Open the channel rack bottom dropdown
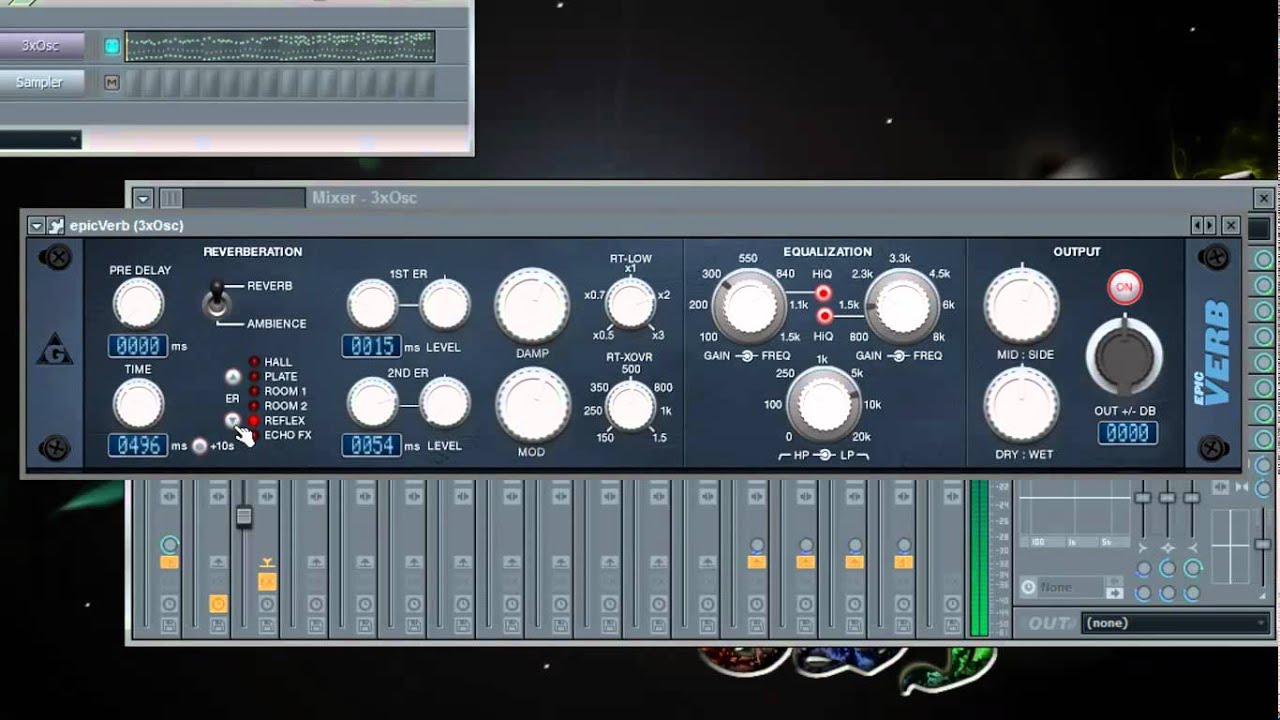Viewport: 1280px width, 720px height. click(40, 140)
